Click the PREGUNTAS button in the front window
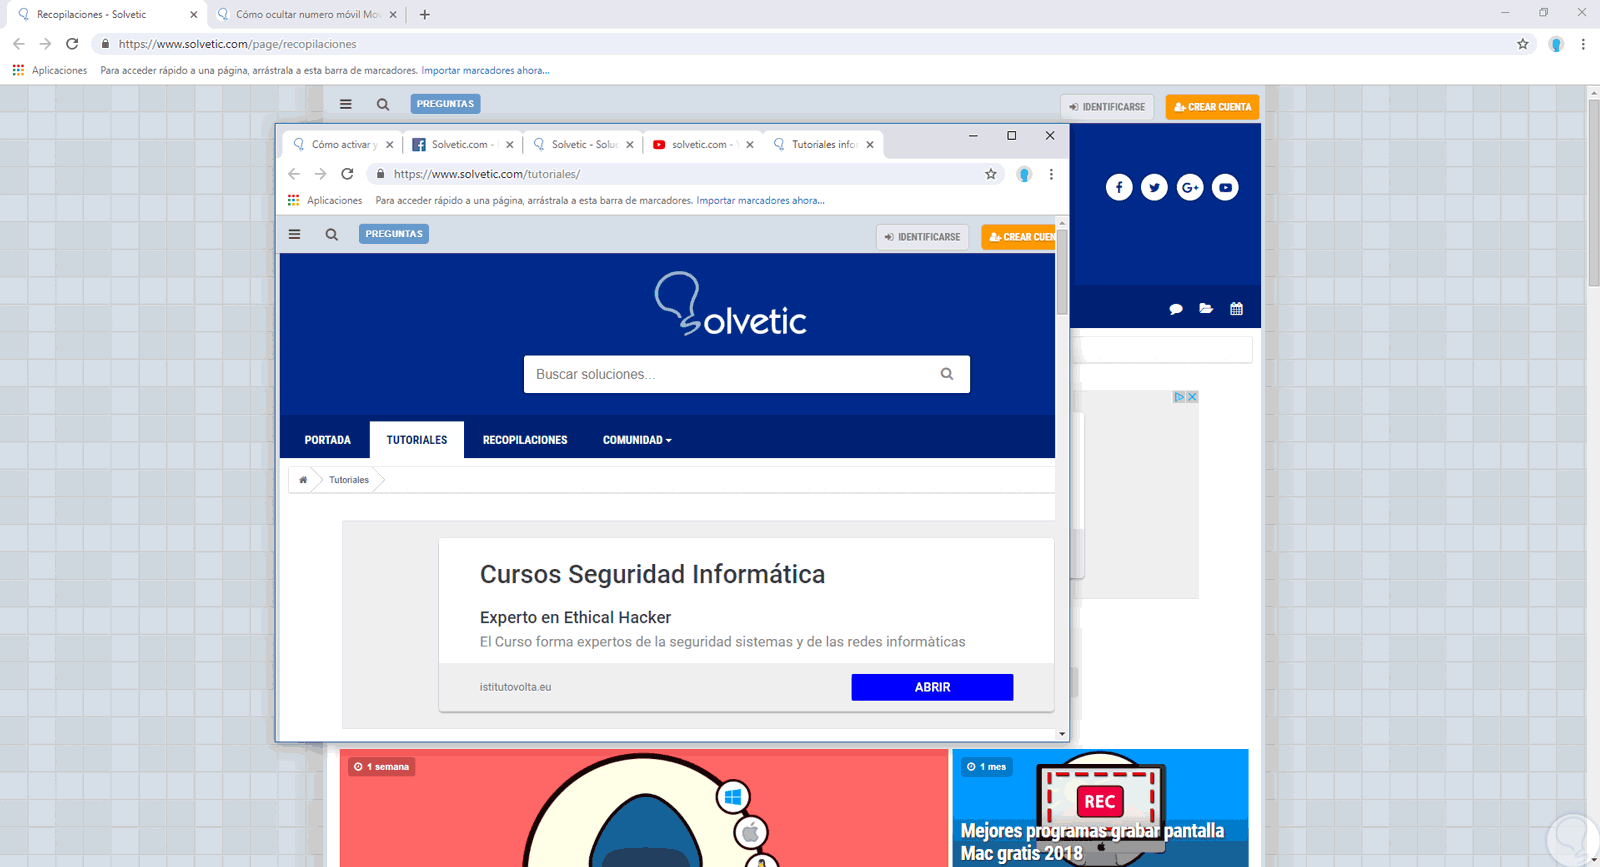This screenshot has height=867, width=1600. (394, 234)
